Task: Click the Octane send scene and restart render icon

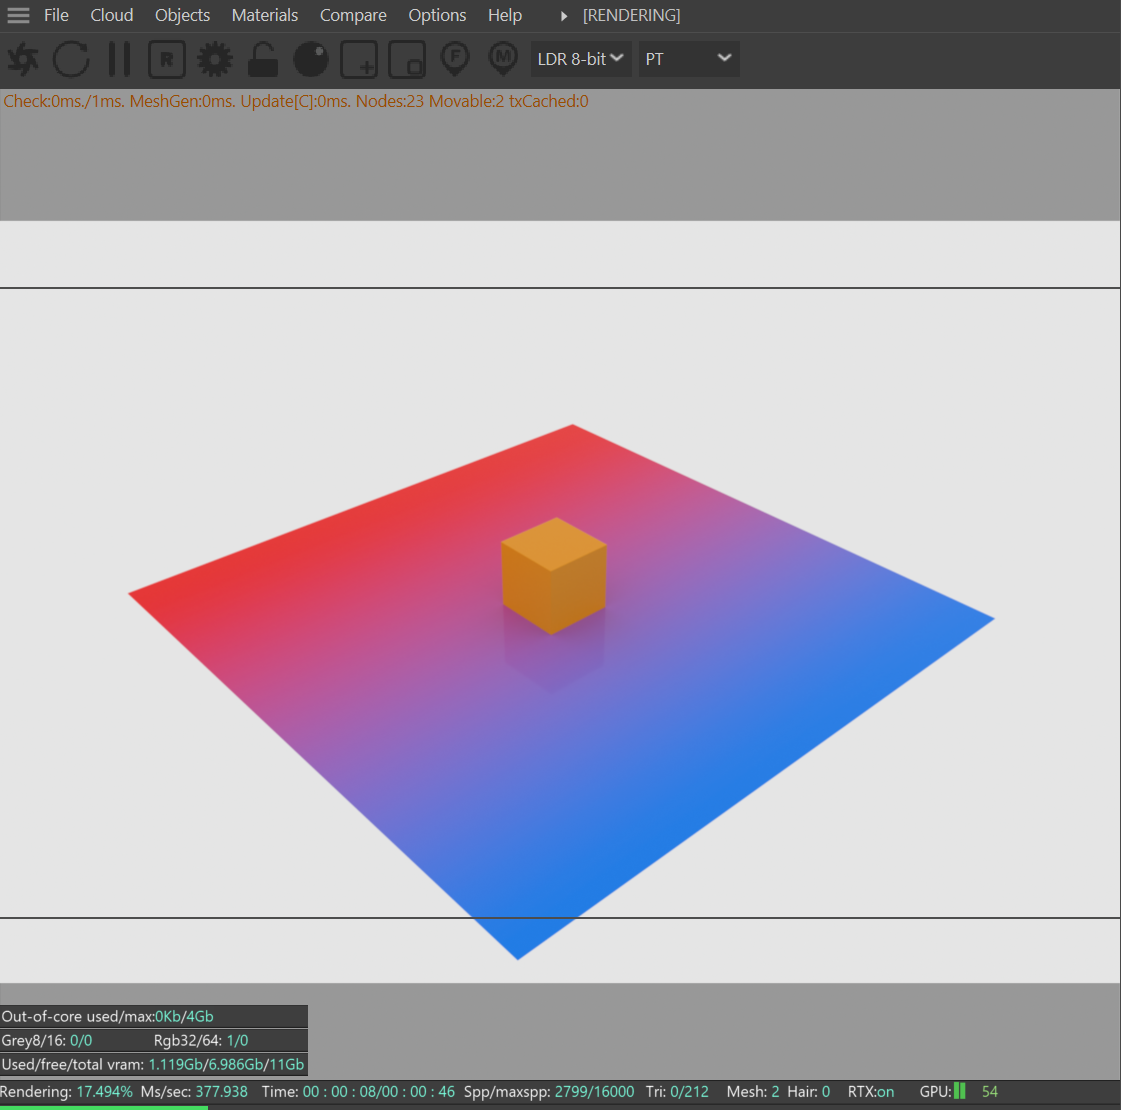Action: pos(22,59)
